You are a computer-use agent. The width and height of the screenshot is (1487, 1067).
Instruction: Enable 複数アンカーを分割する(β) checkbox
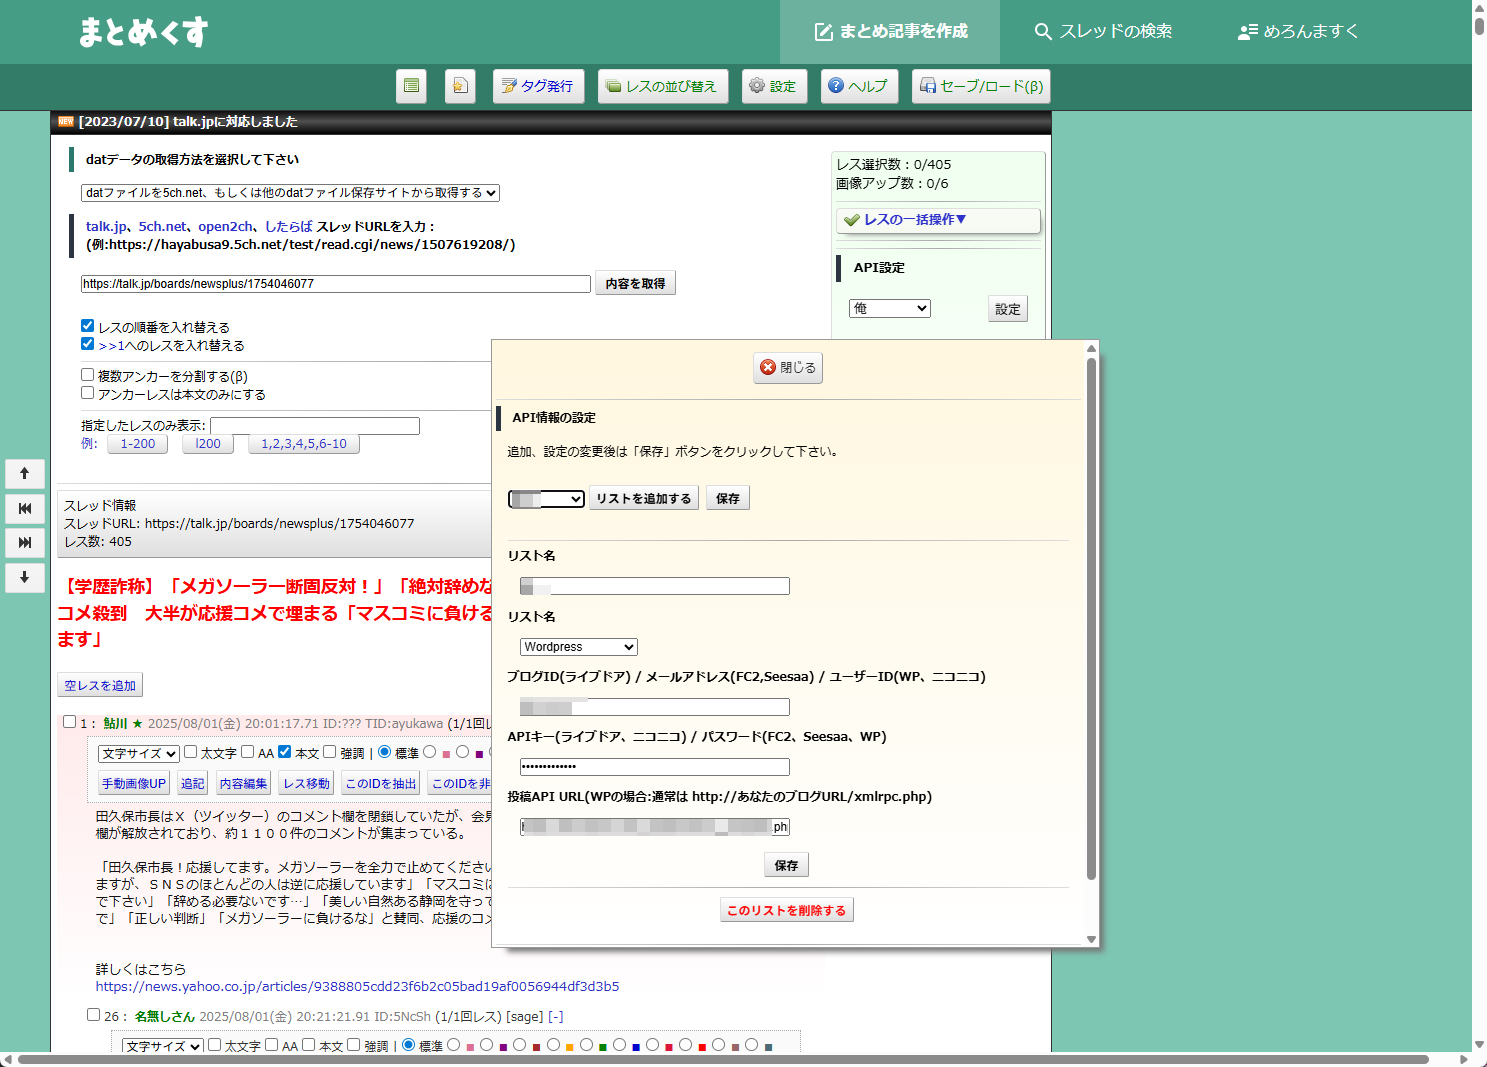pos(88,375)
